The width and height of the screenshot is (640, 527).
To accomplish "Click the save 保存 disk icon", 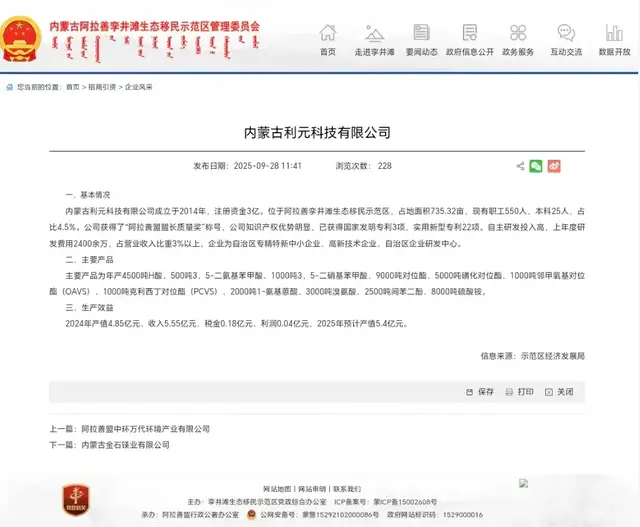I will point(469,392).
